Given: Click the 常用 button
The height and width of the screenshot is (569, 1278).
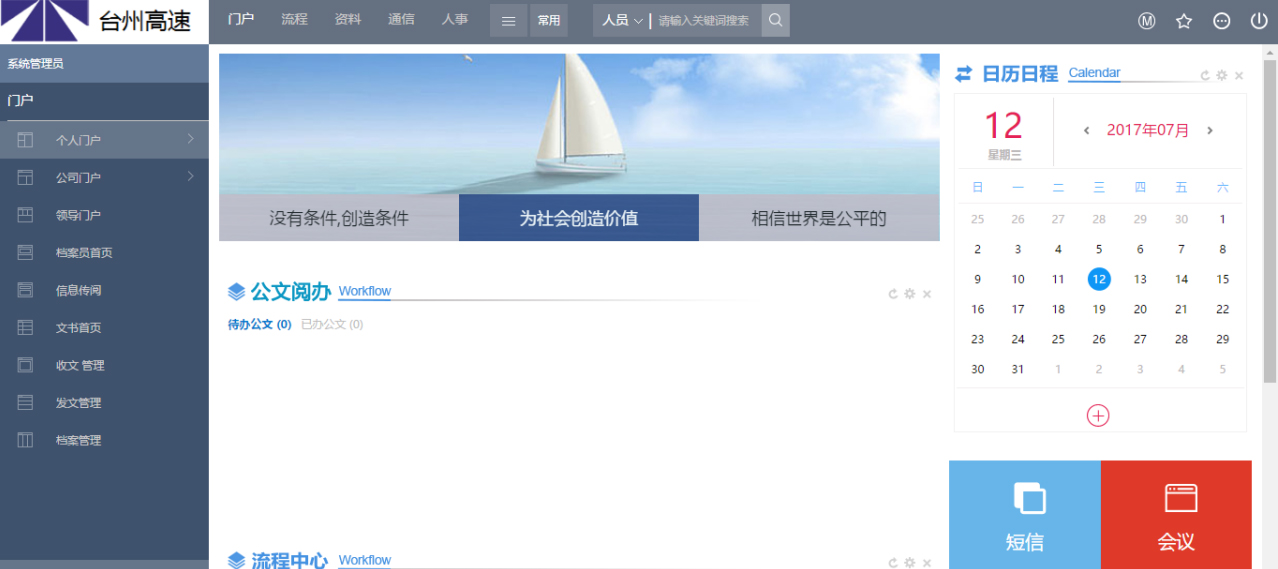Looking at the screenshot, I should click(x=549, y=21).
